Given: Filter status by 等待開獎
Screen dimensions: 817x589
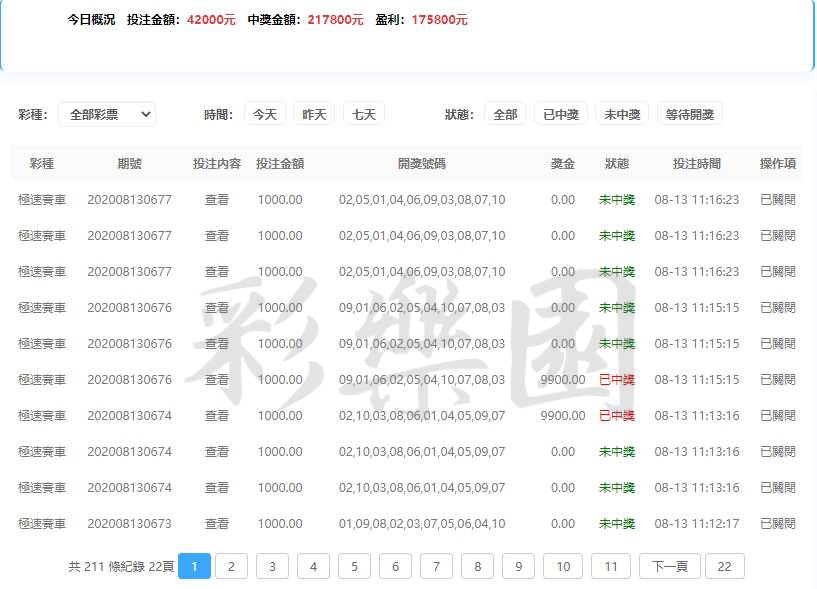Looking at the screenshot, I should pos(689,114).
